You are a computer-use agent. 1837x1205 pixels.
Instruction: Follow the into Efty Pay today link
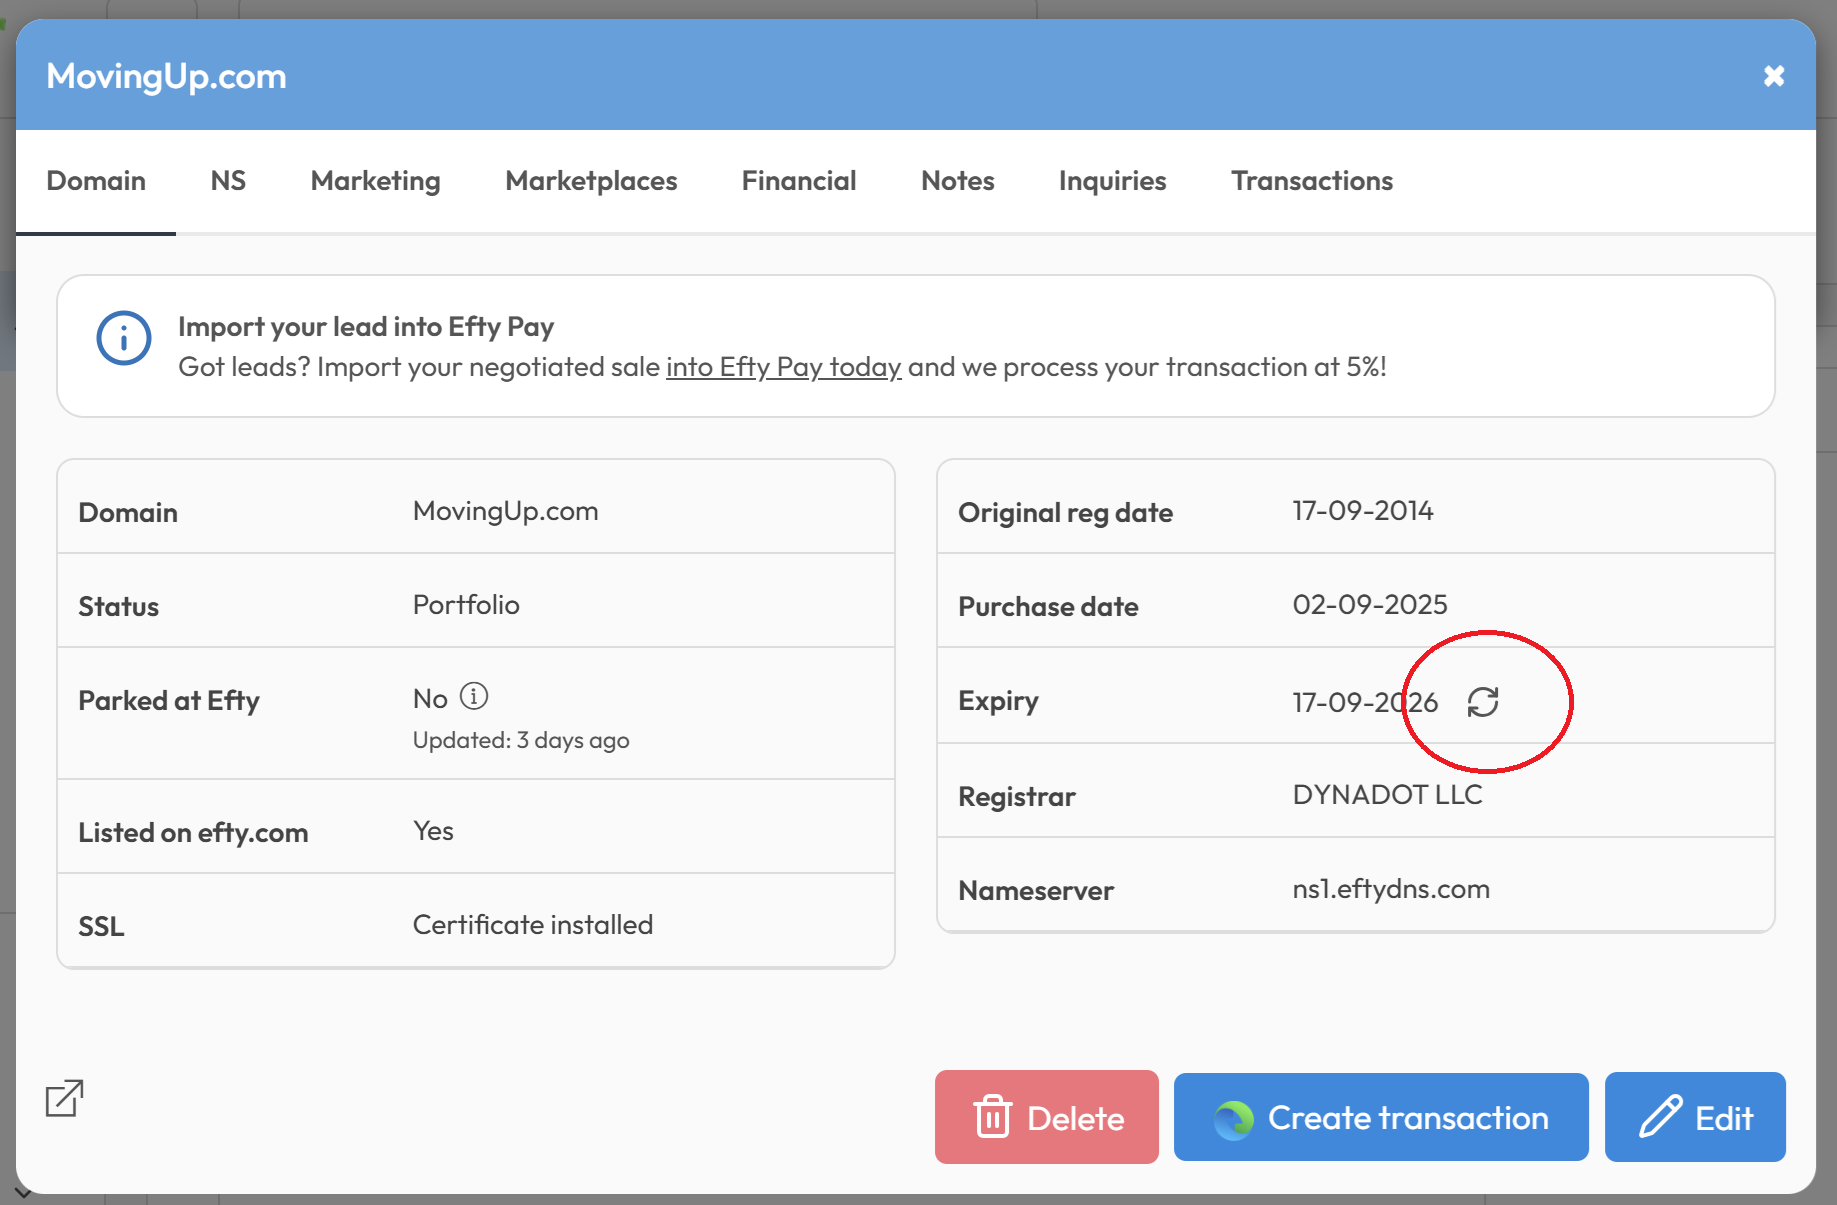click(783, 367)
